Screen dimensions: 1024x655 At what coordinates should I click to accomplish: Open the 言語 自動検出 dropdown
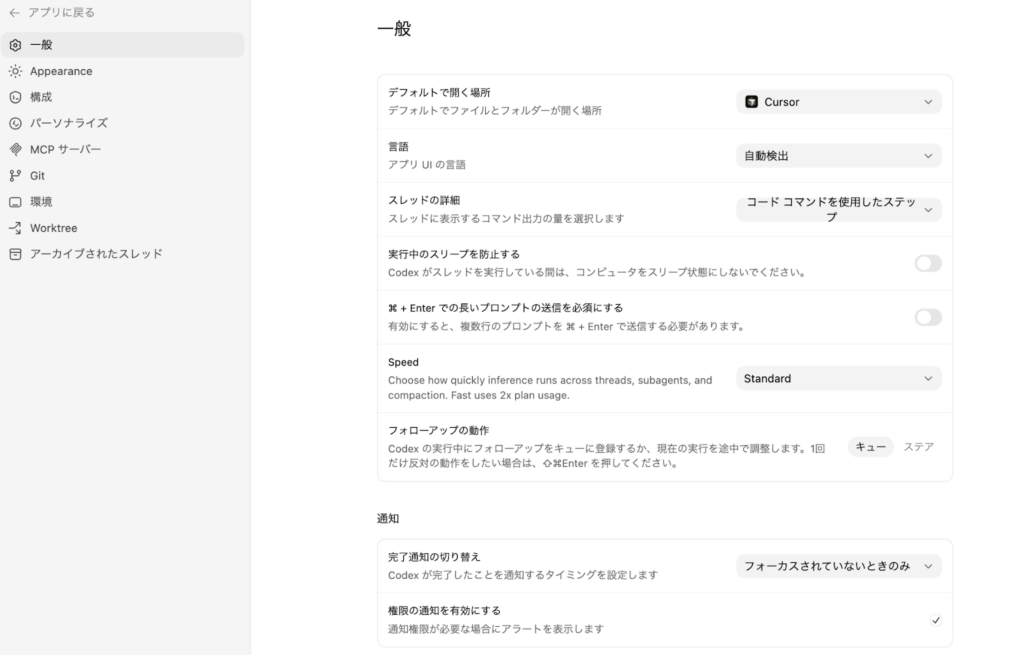click(x=838, y=155)
